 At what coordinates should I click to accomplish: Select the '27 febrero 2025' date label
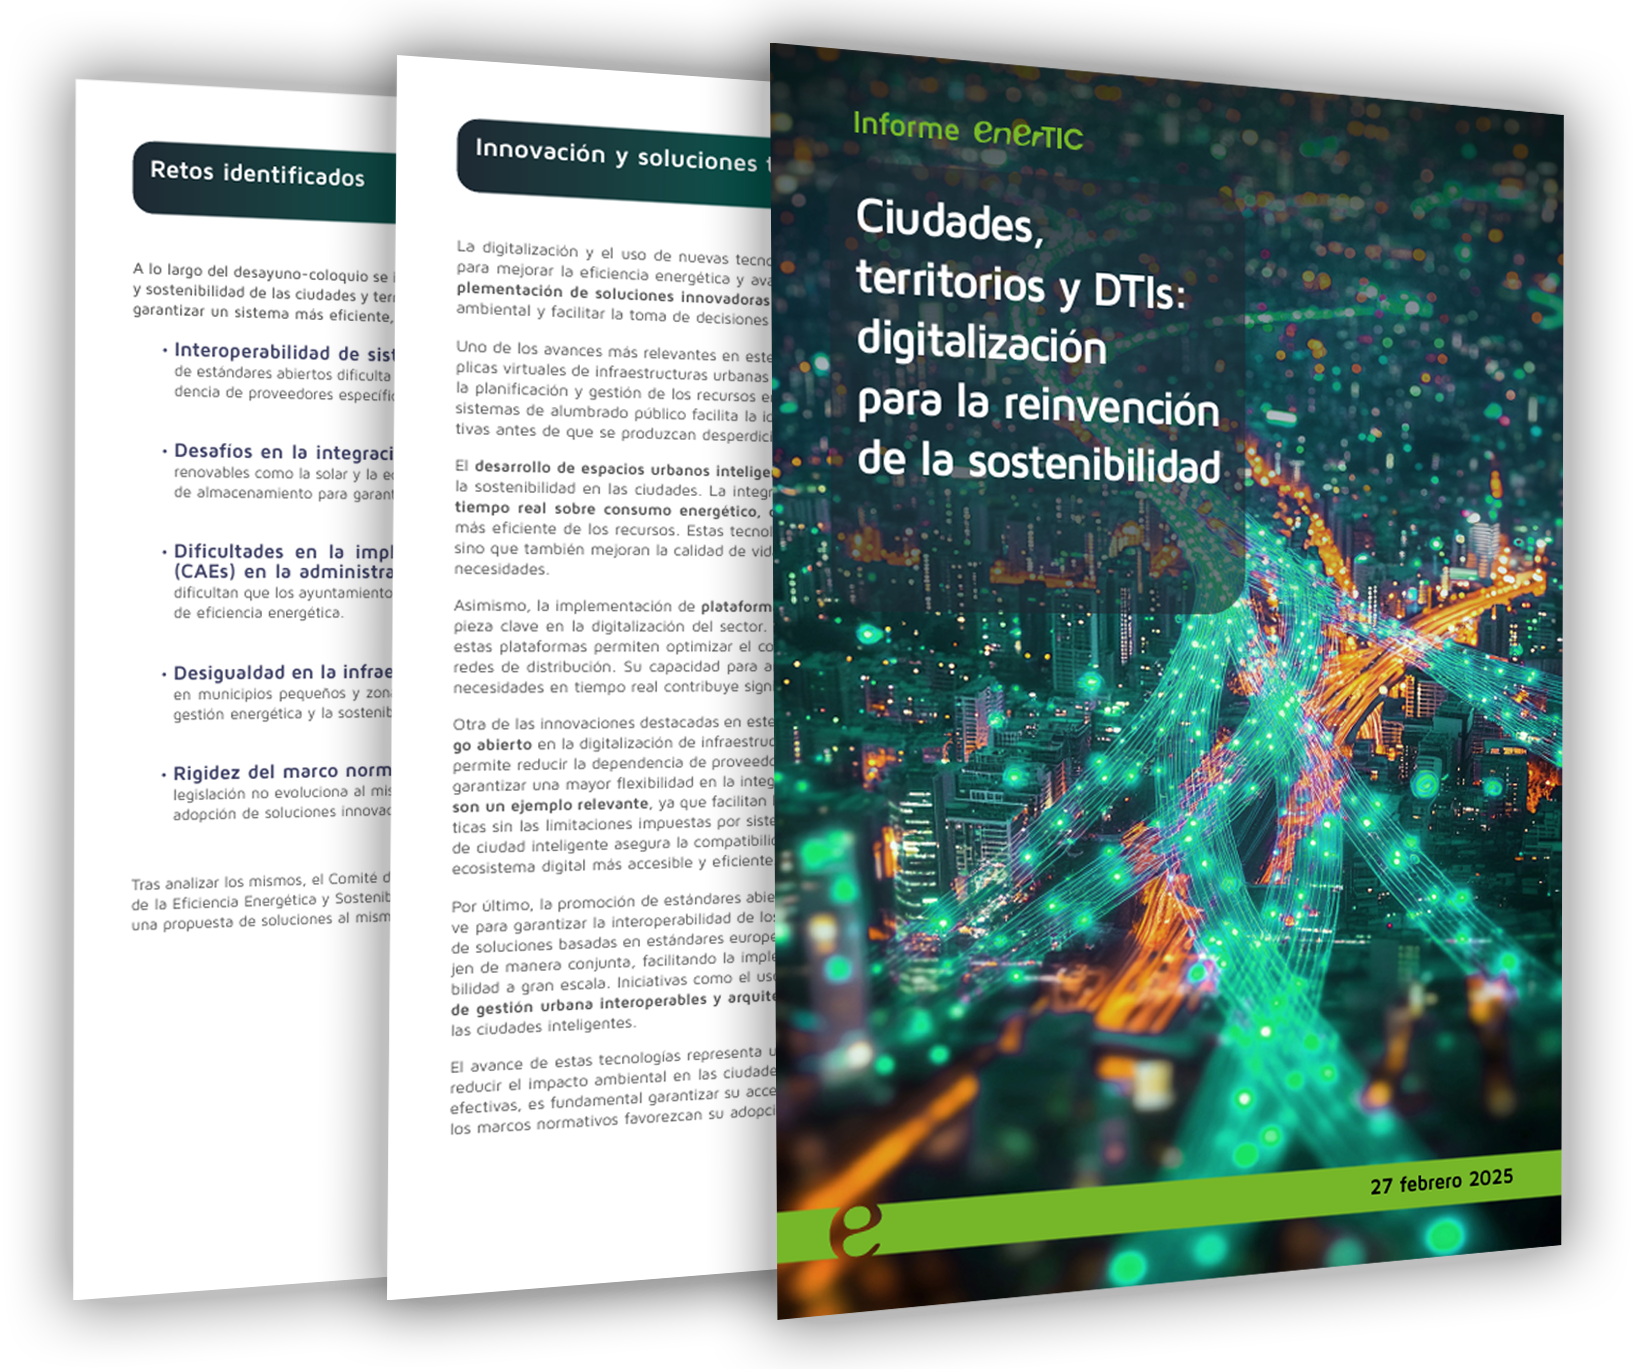1441,1182
